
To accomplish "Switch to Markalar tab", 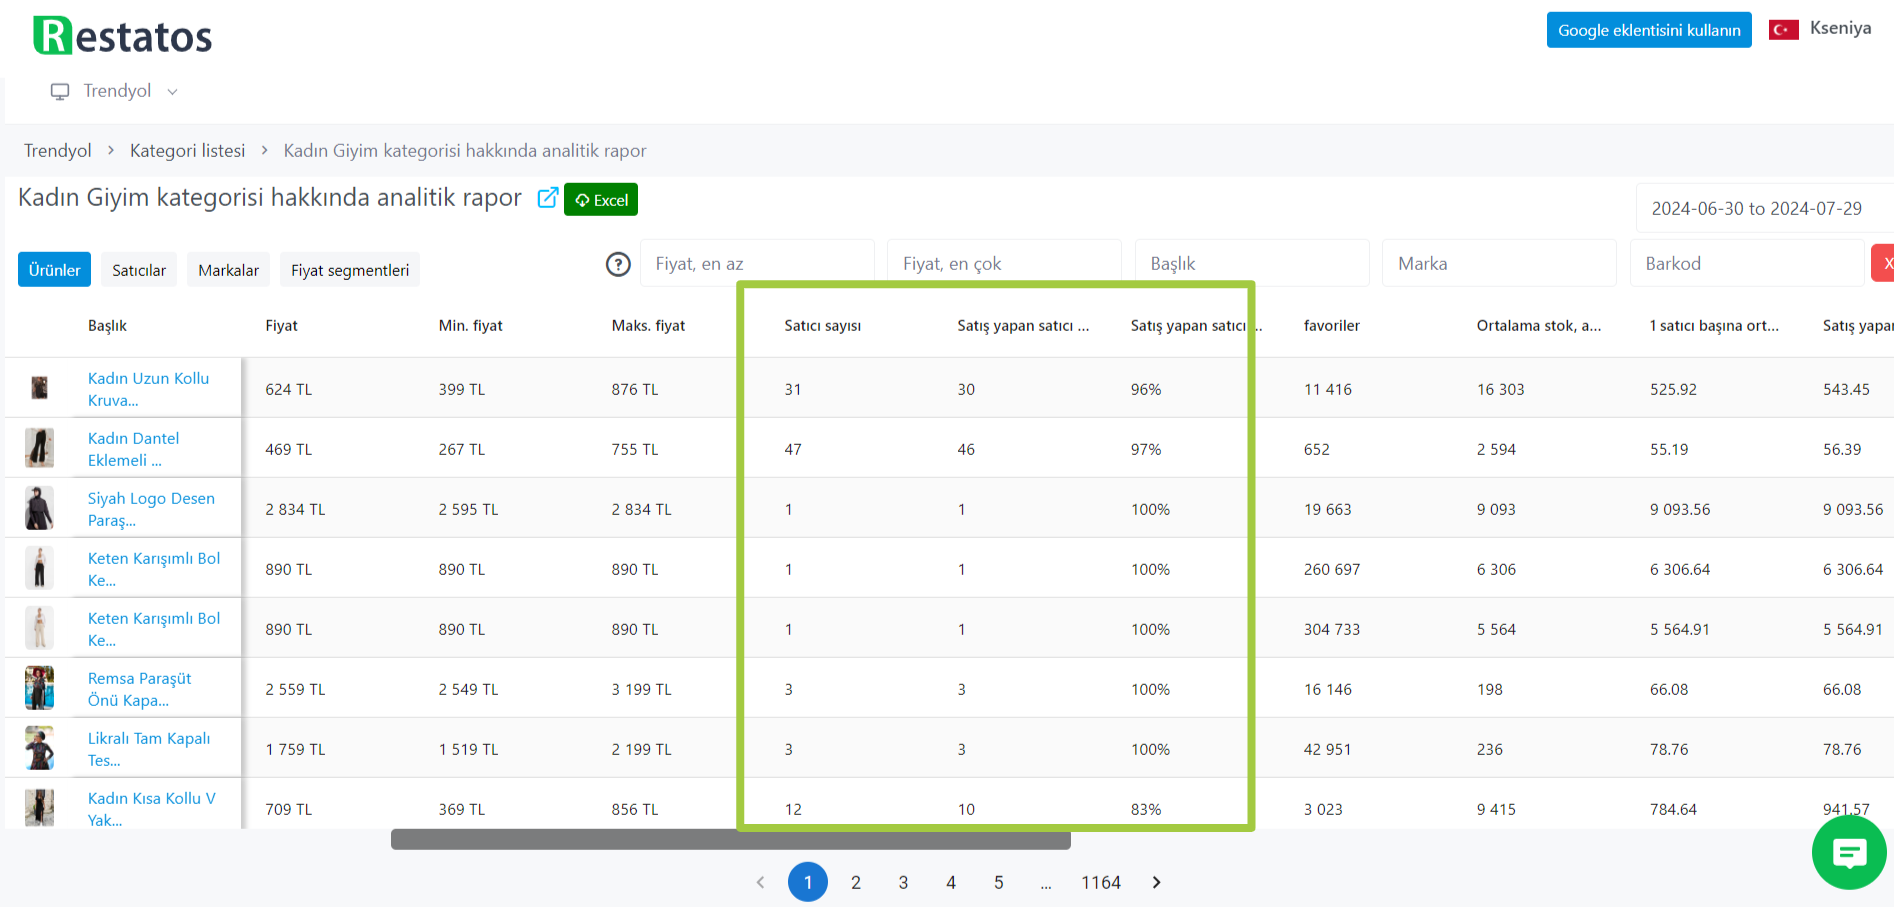I will click(x=228, y=270).
